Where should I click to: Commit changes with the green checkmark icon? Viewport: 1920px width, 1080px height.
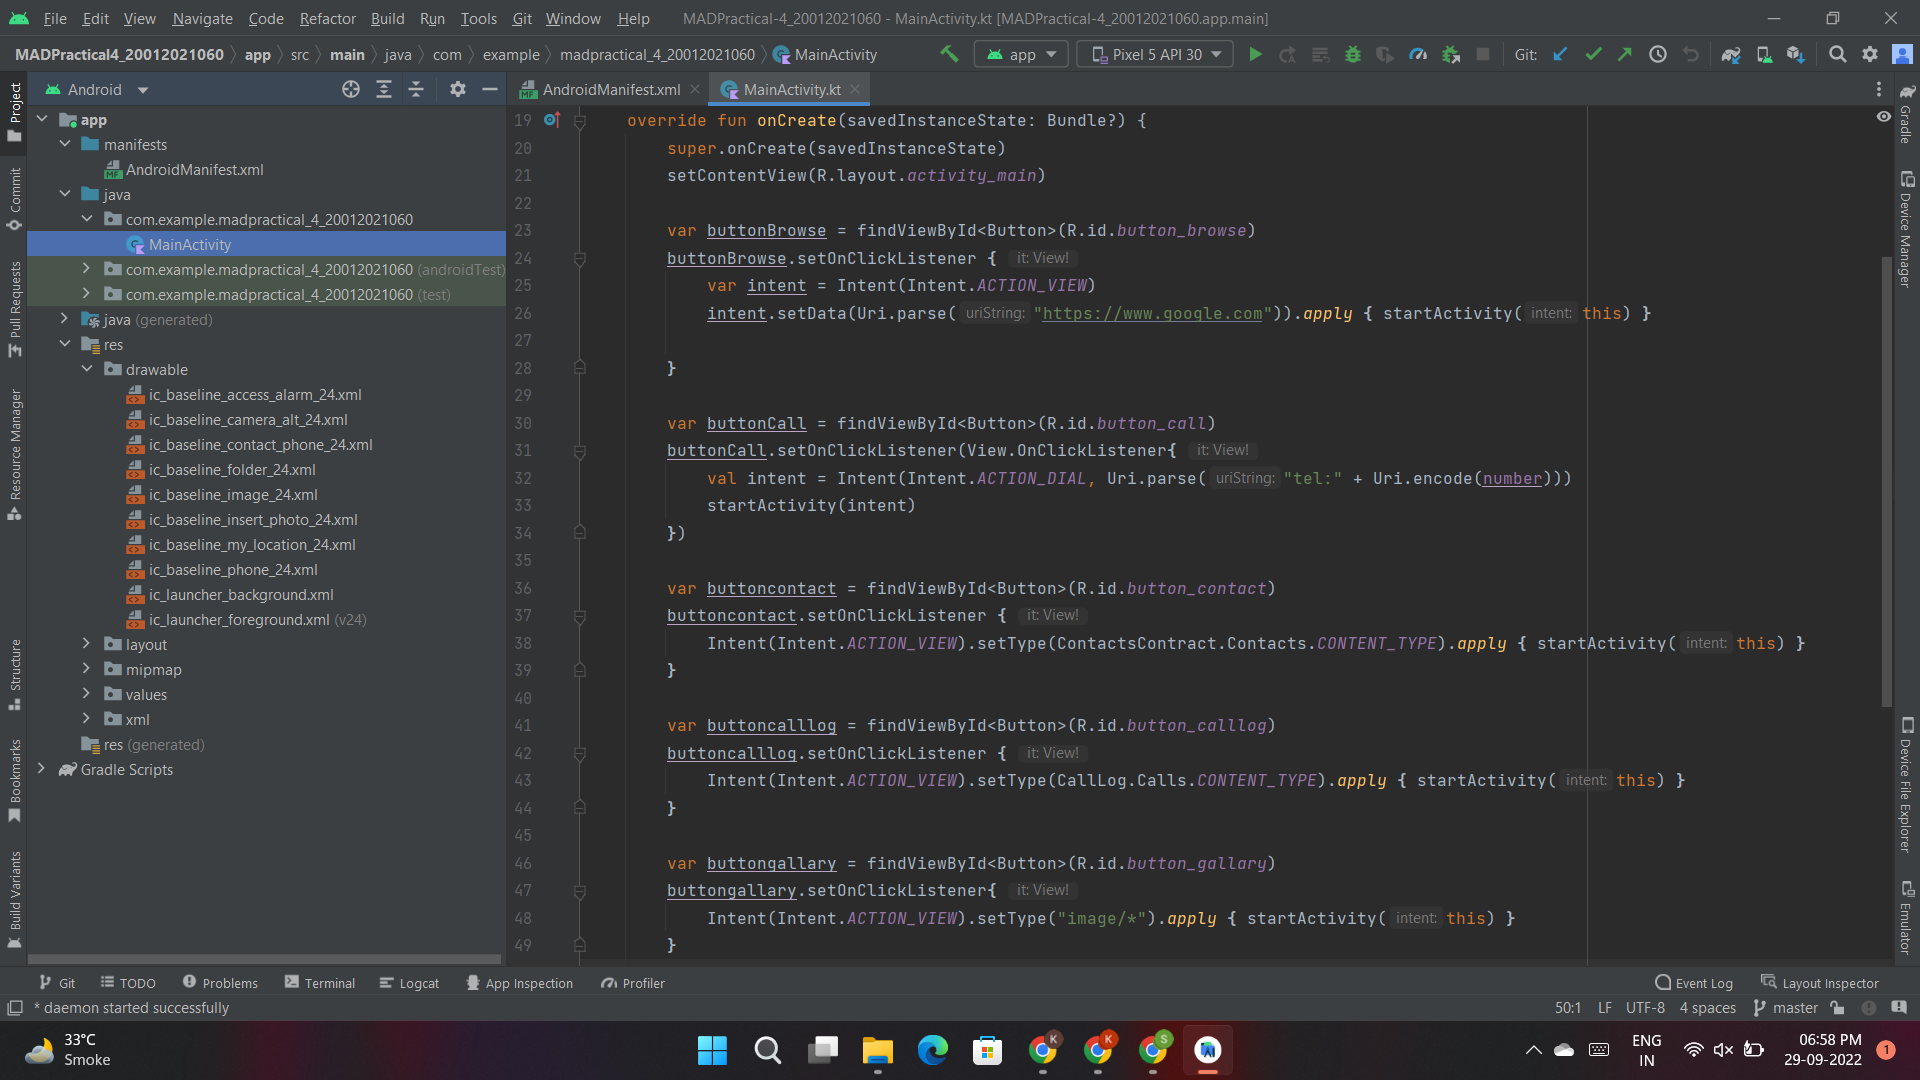coord(1593,54)
